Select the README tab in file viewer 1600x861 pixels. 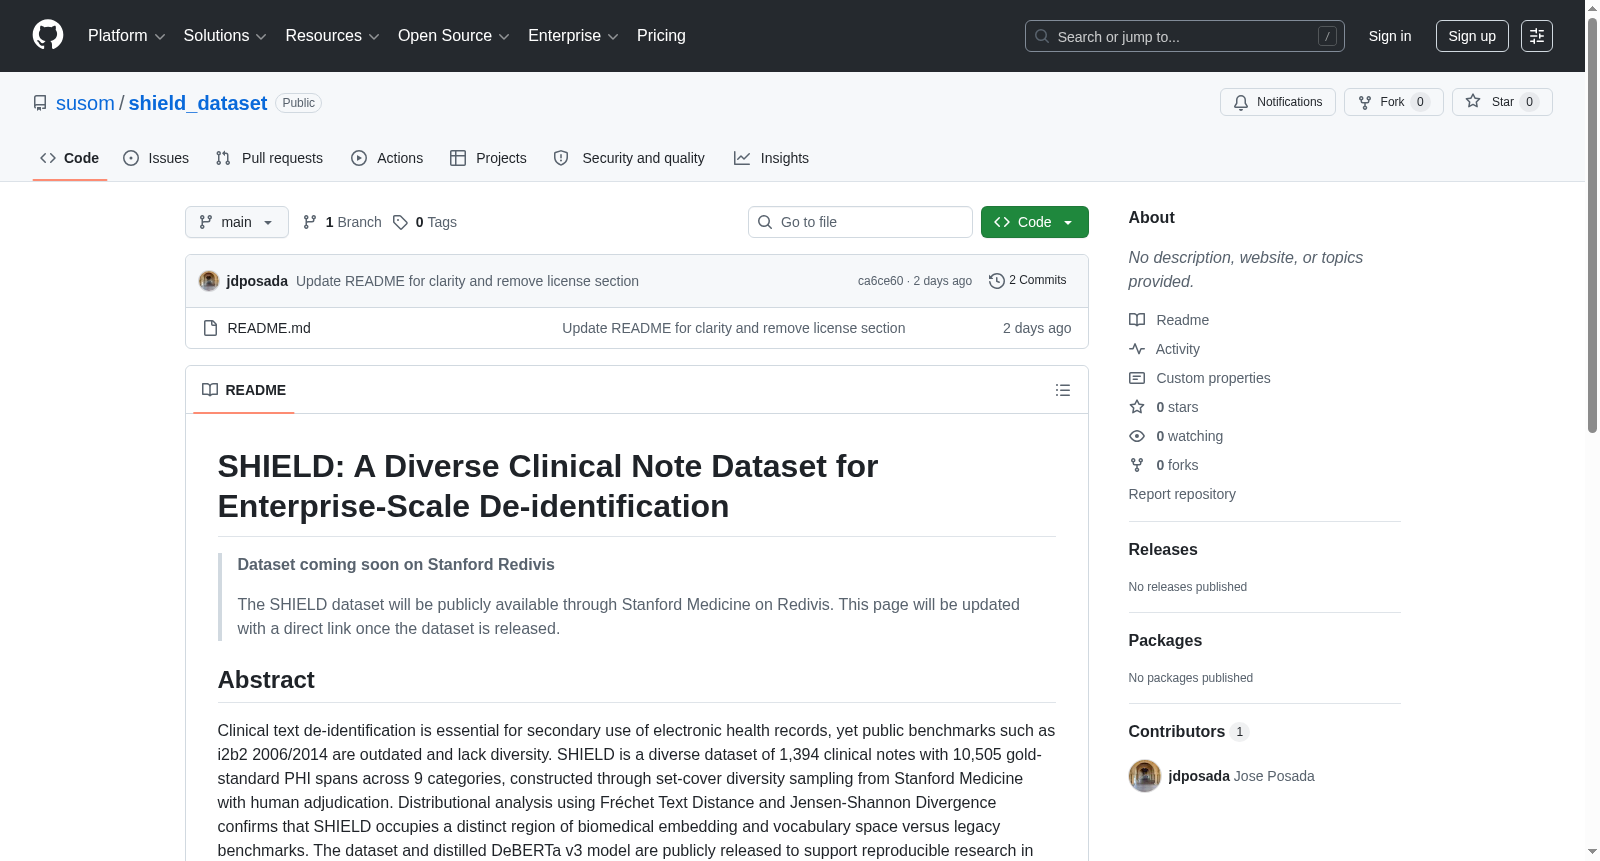pyautogui.click(x=244, y=390)
